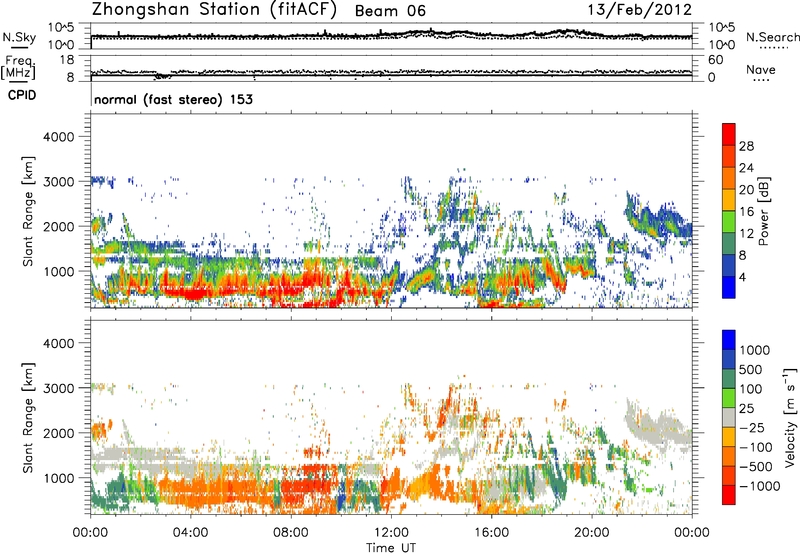Viewport: 800px width, 554px height.
Task: Select the 3000 km tick of power panel
Action: point(58,182)
